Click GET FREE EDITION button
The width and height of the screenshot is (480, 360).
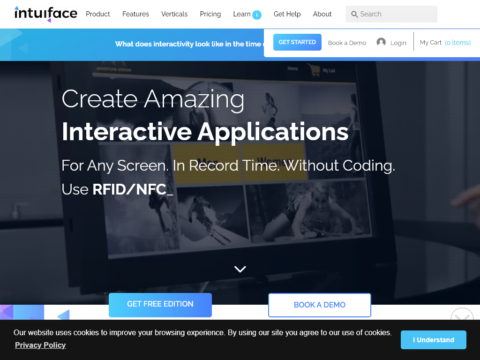point(160,305)
